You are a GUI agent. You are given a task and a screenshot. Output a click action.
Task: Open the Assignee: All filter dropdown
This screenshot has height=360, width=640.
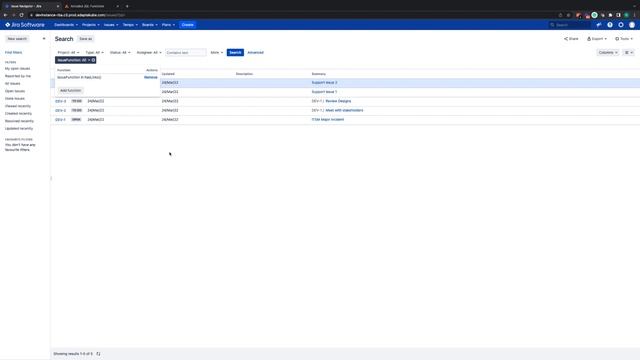click(x=149, y=53)
